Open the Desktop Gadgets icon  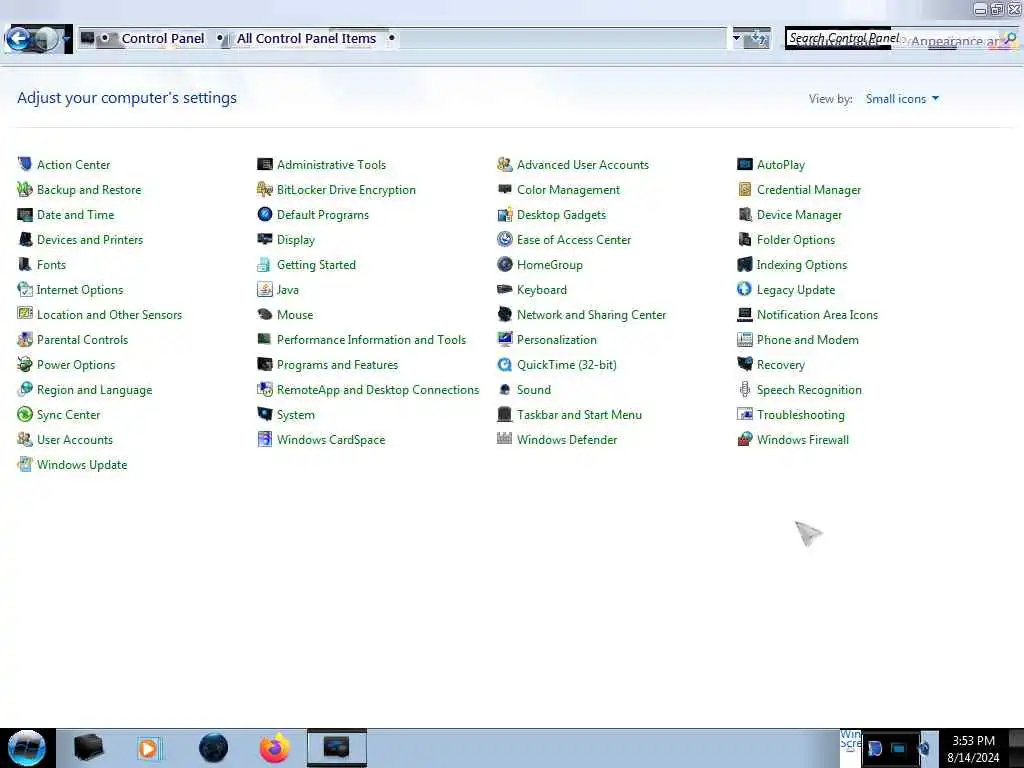pyautogui.click(x=505, y=215)
